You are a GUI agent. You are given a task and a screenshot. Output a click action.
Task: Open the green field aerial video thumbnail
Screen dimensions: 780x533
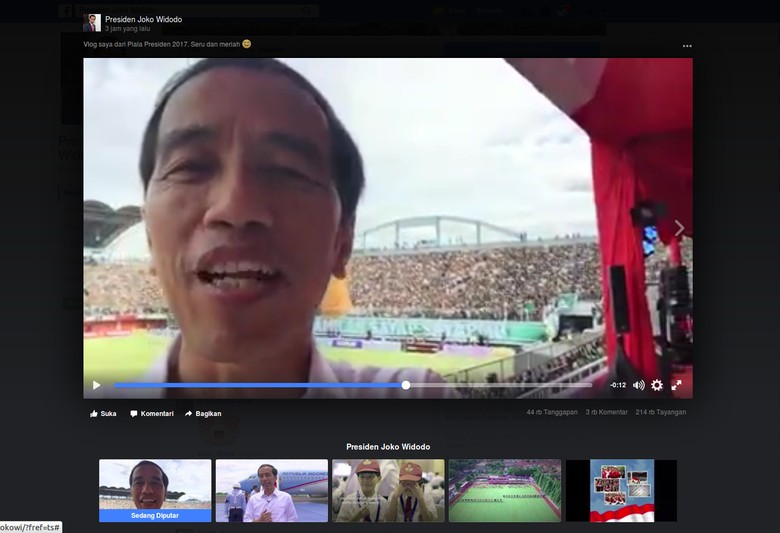tap(505, 491)
